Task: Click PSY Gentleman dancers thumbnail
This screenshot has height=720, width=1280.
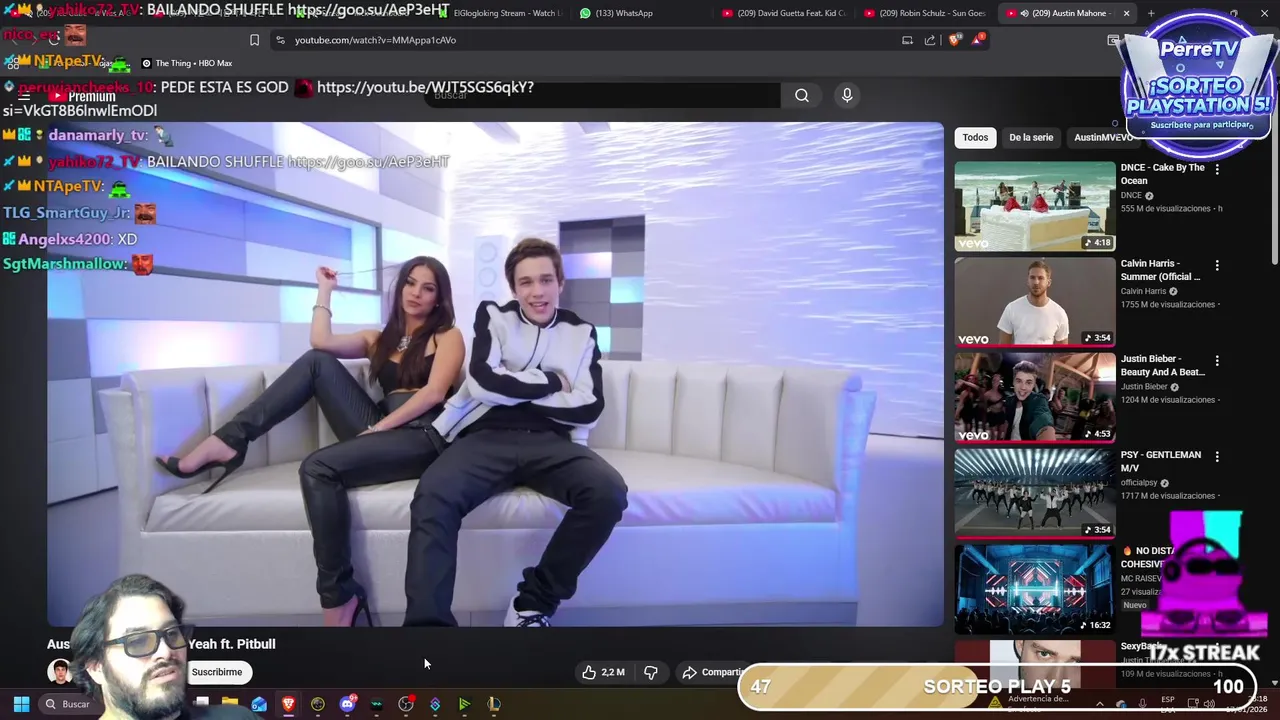Action: coord(1034,493)
